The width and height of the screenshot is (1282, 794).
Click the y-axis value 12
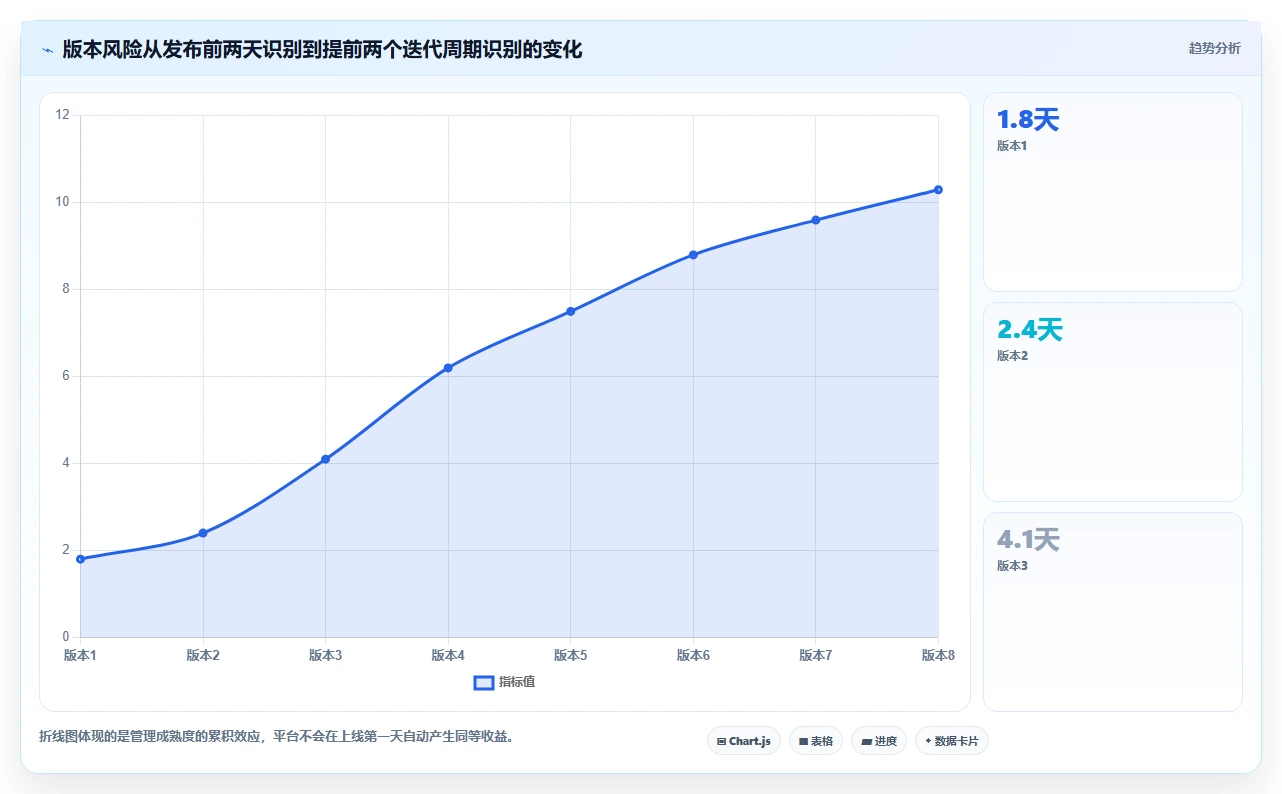click(63, 115)
